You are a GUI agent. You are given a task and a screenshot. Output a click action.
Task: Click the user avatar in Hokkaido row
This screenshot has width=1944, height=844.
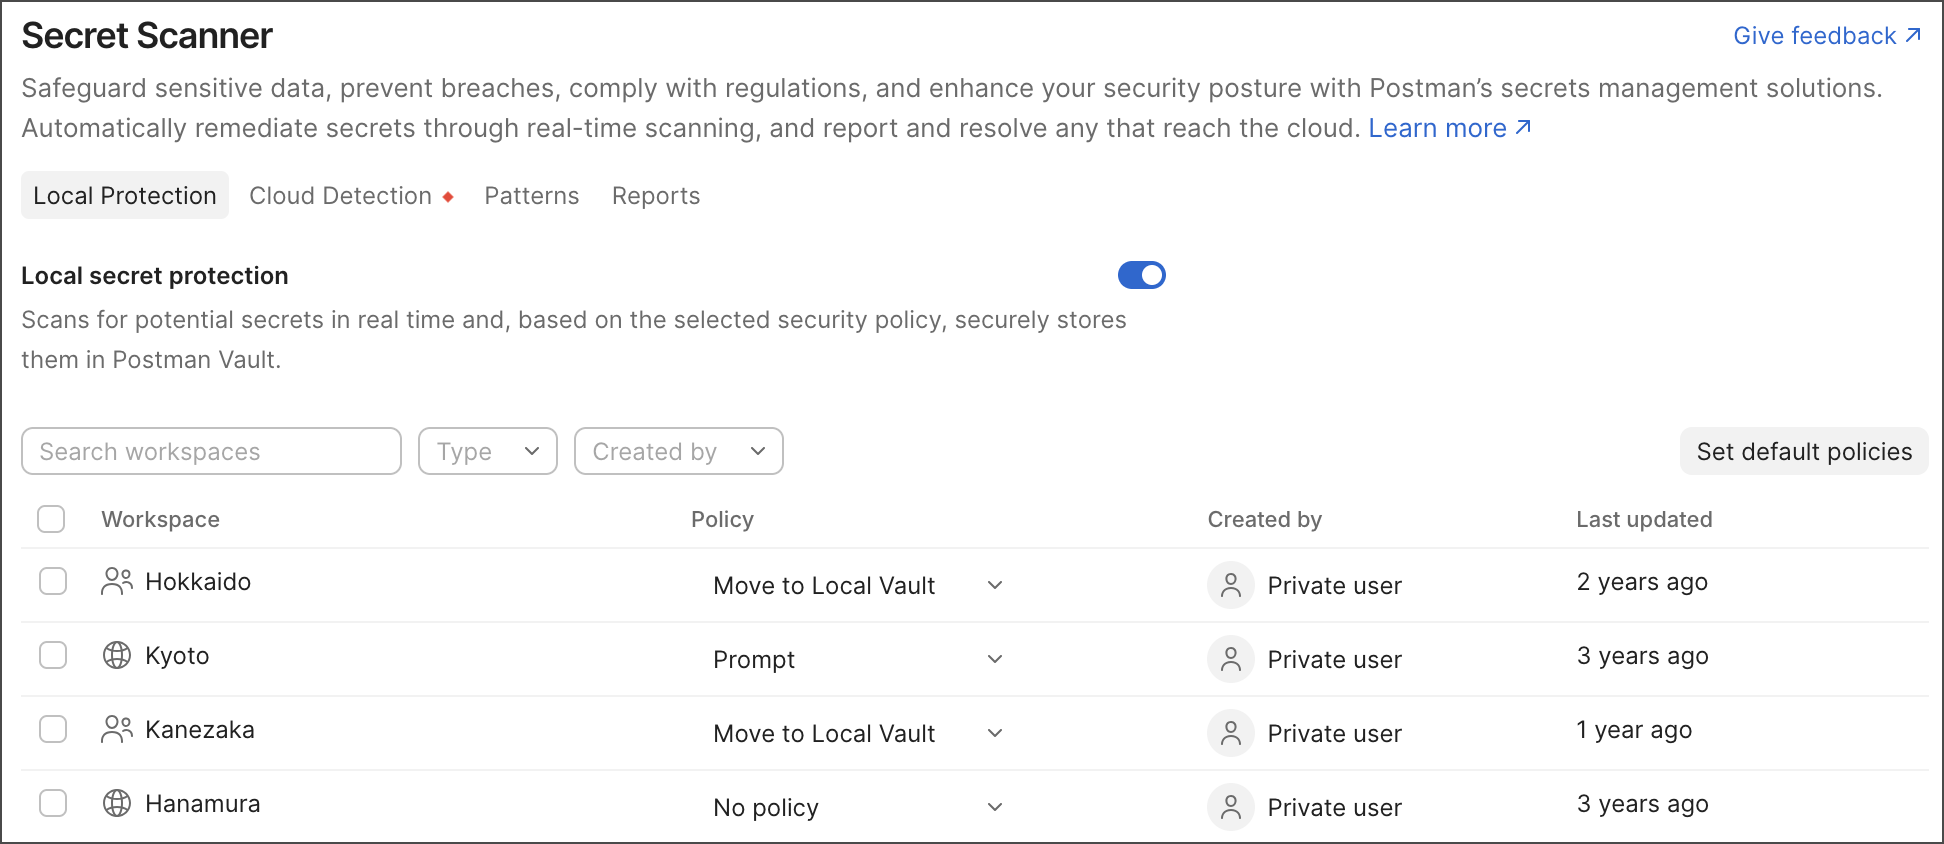pyautogui.click(x=1231, y=585)
